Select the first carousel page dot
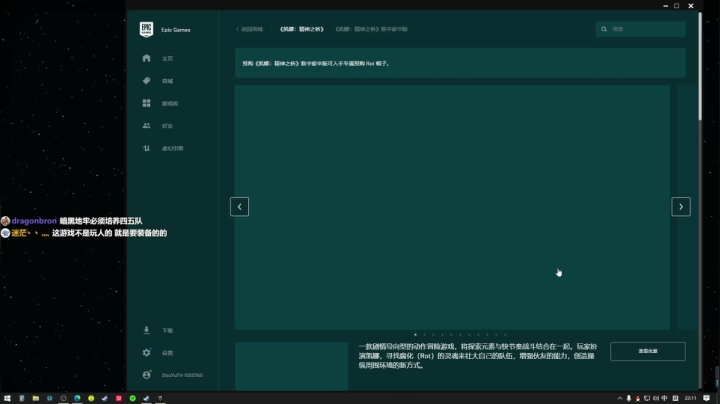The image size is (720, 404). click(416, 335)
